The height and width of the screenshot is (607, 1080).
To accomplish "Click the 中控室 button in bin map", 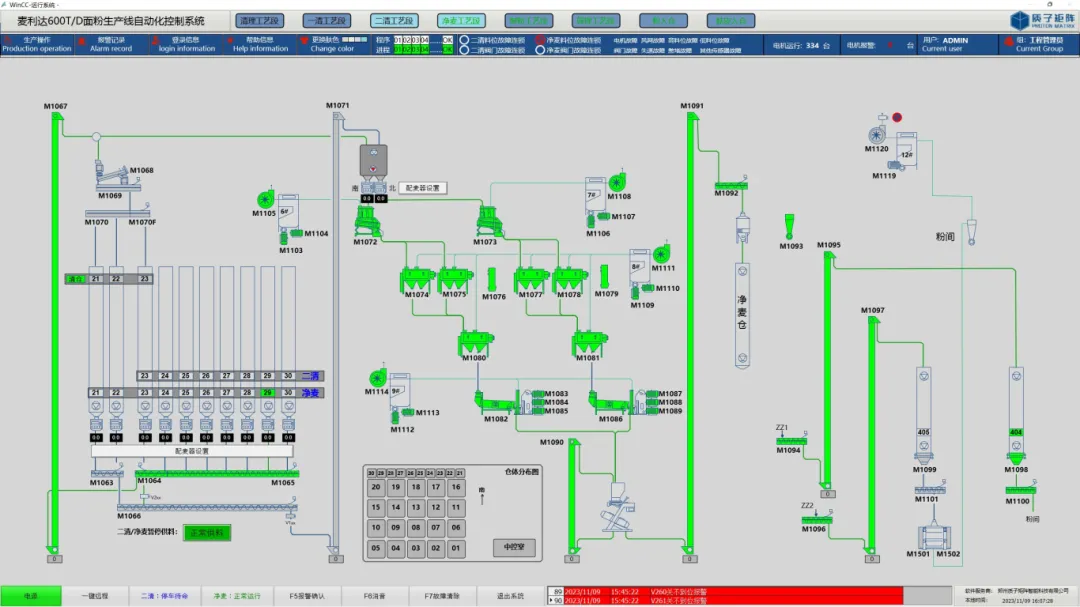I will click(x=514, y=547).
